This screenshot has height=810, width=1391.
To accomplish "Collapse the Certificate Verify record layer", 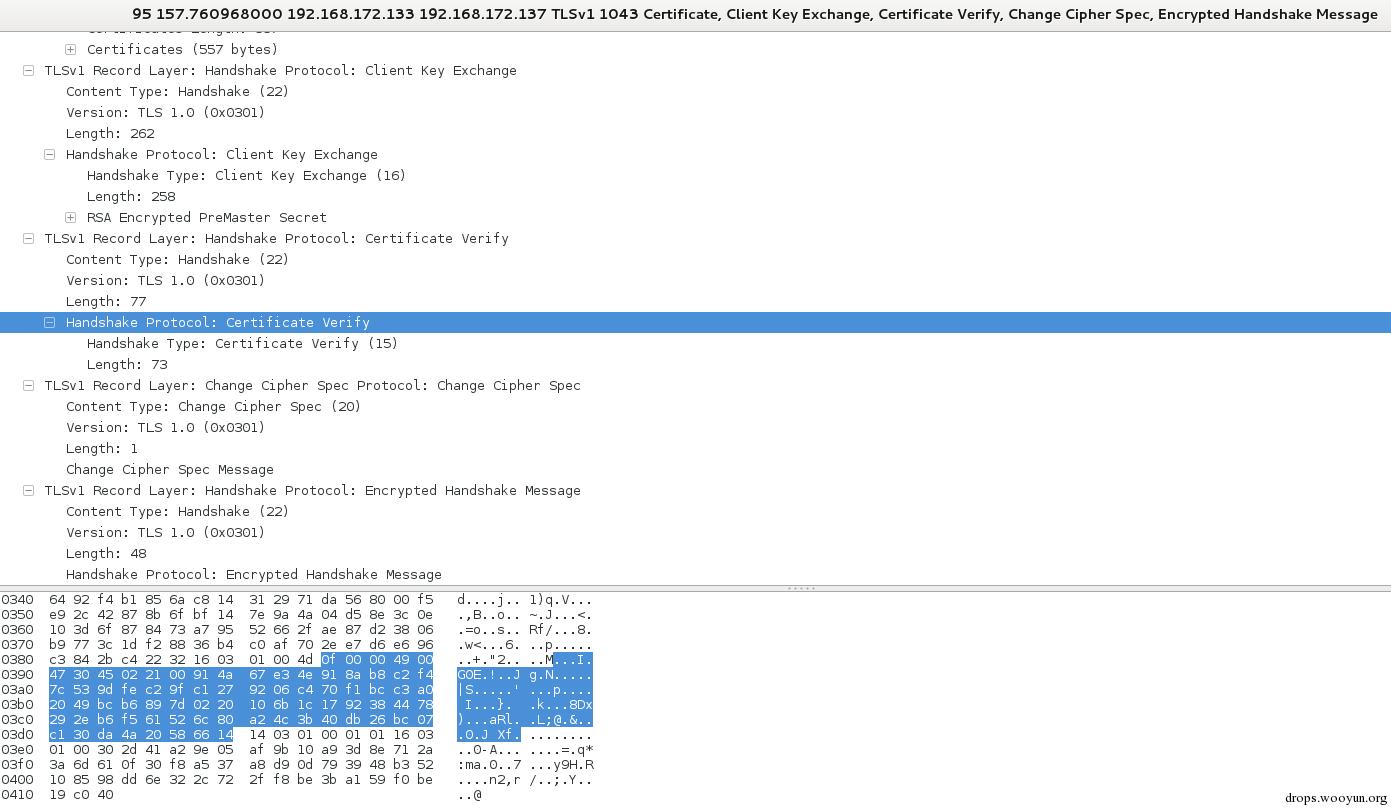I will tap(28, 238).
